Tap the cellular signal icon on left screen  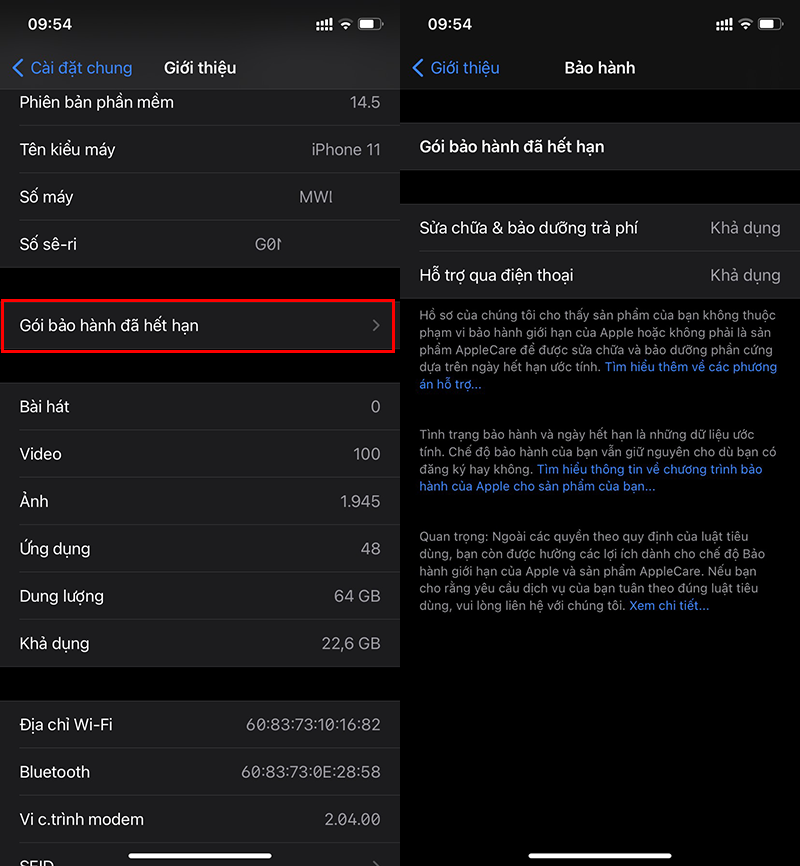(x=324, y=23)
